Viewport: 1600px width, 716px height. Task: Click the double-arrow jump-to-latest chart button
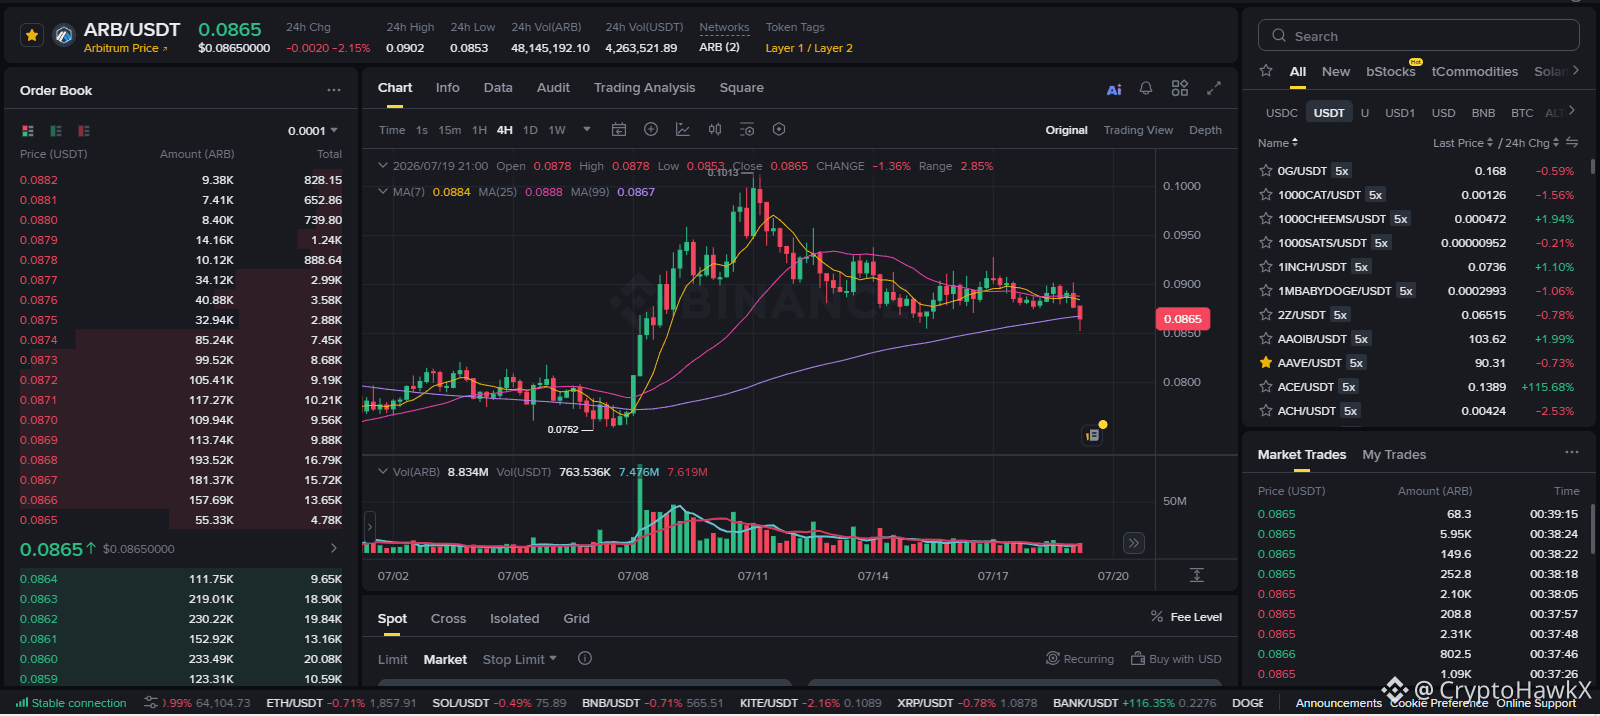[x=1133, y=543]
